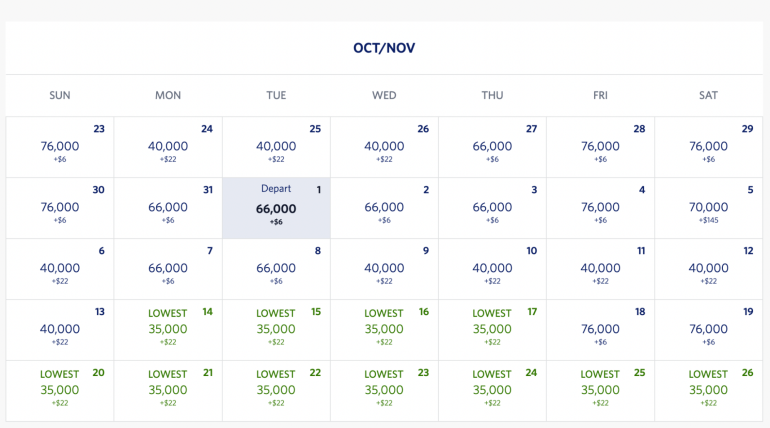Select the LOWEST fare on Saturday the 26th
The image size is (770, 428).
click(708, 391)
